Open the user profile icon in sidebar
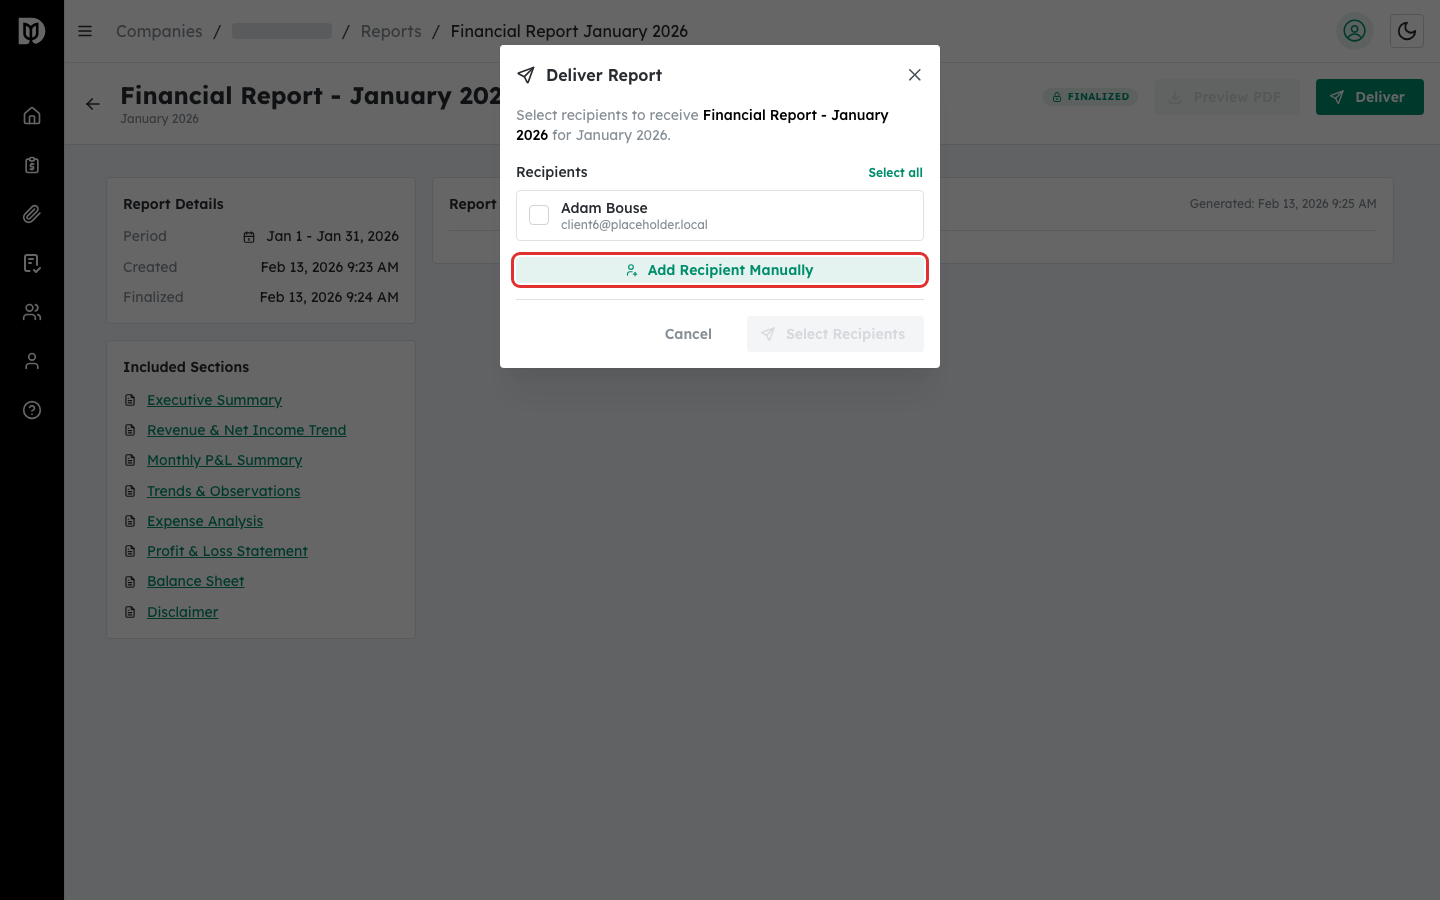The image size is (1440, 900). 32,360
